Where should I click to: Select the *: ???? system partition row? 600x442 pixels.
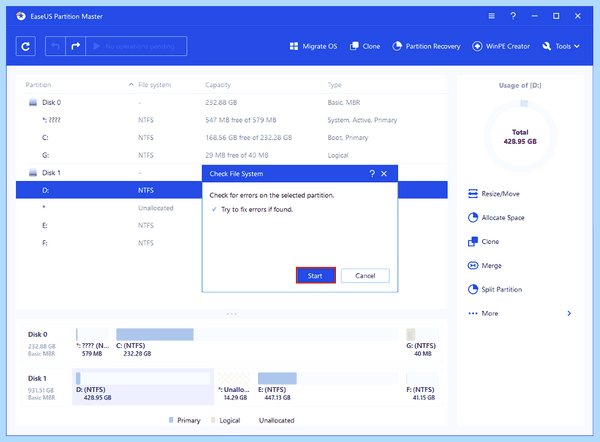pos(232,120)
